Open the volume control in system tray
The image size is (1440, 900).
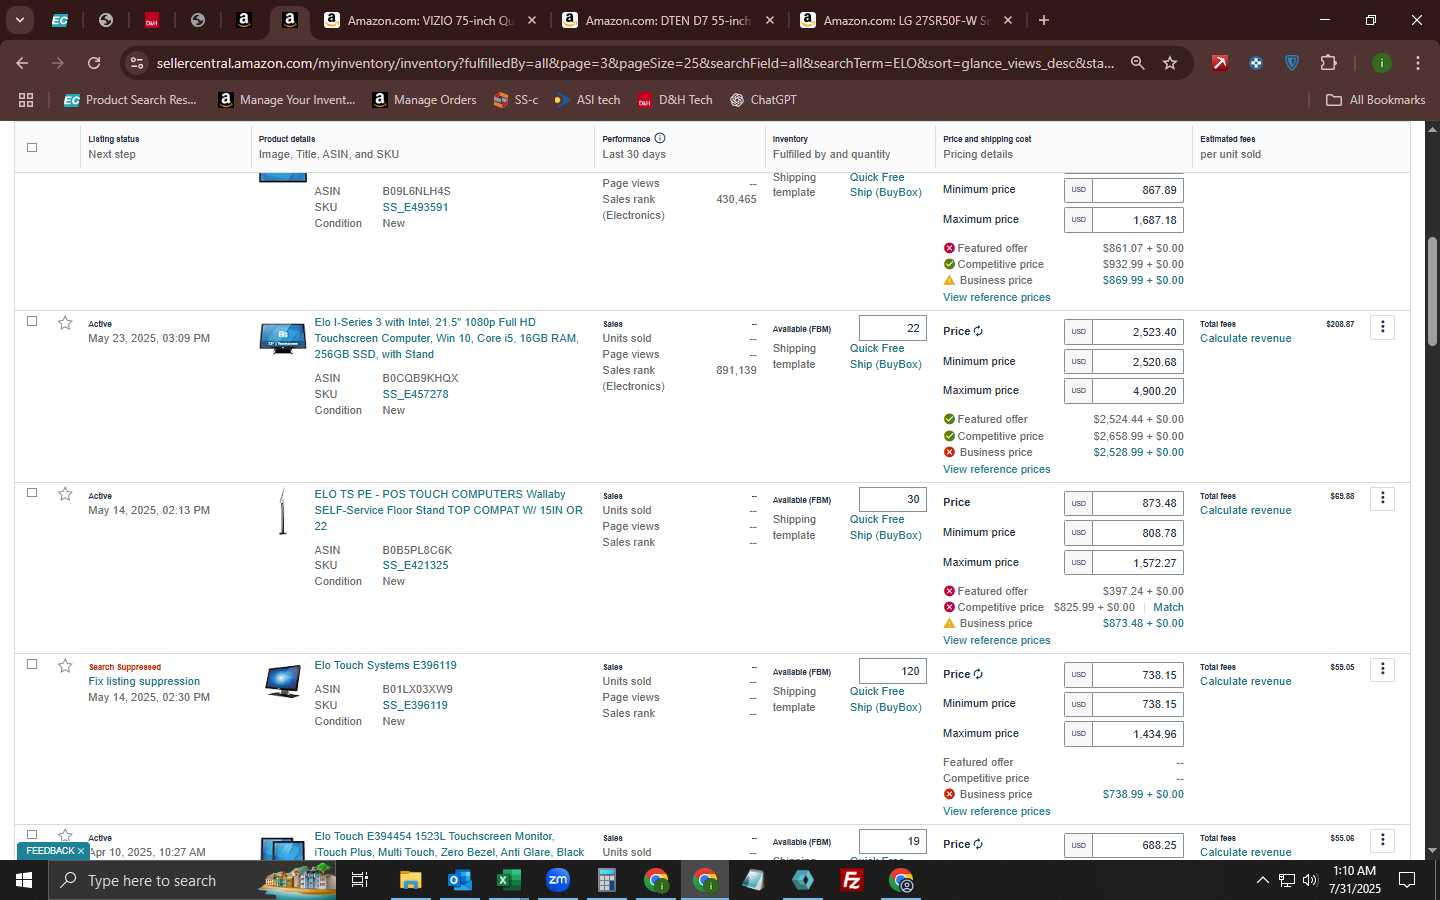tap(1310, 880)
